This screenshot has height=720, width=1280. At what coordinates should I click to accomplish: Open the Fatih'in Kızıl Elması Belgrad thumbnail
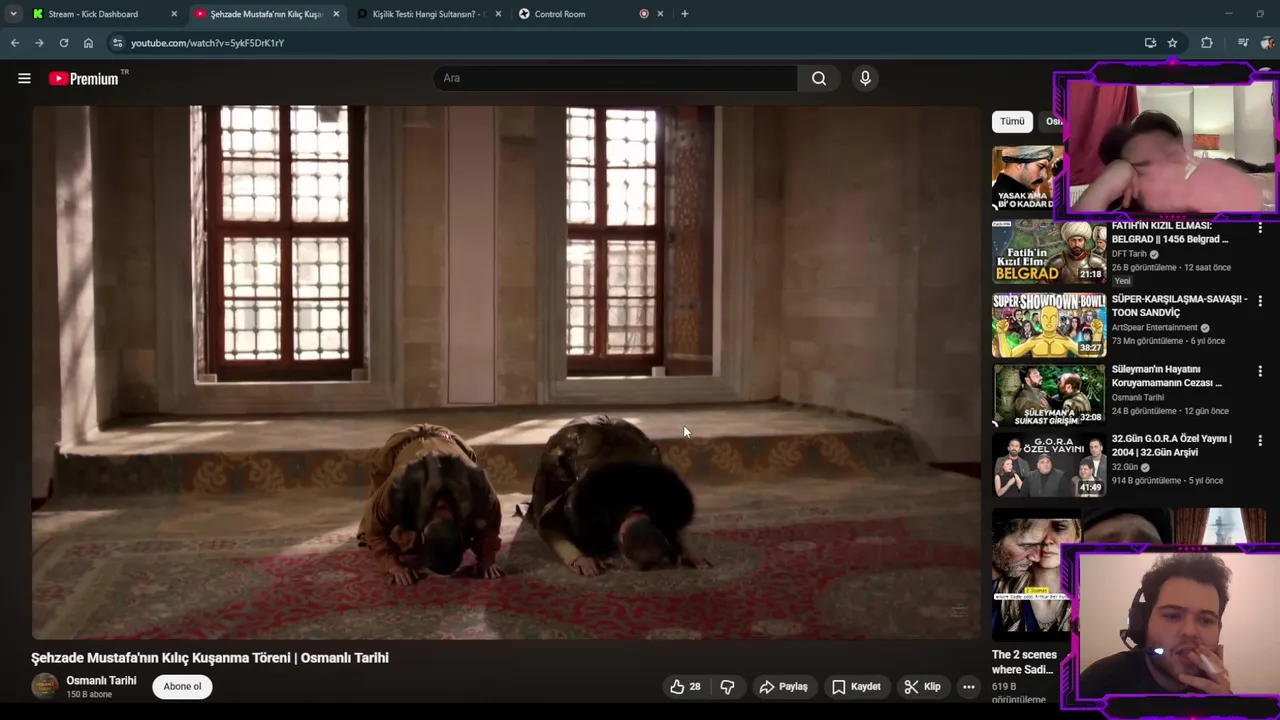coord(1049,252)
